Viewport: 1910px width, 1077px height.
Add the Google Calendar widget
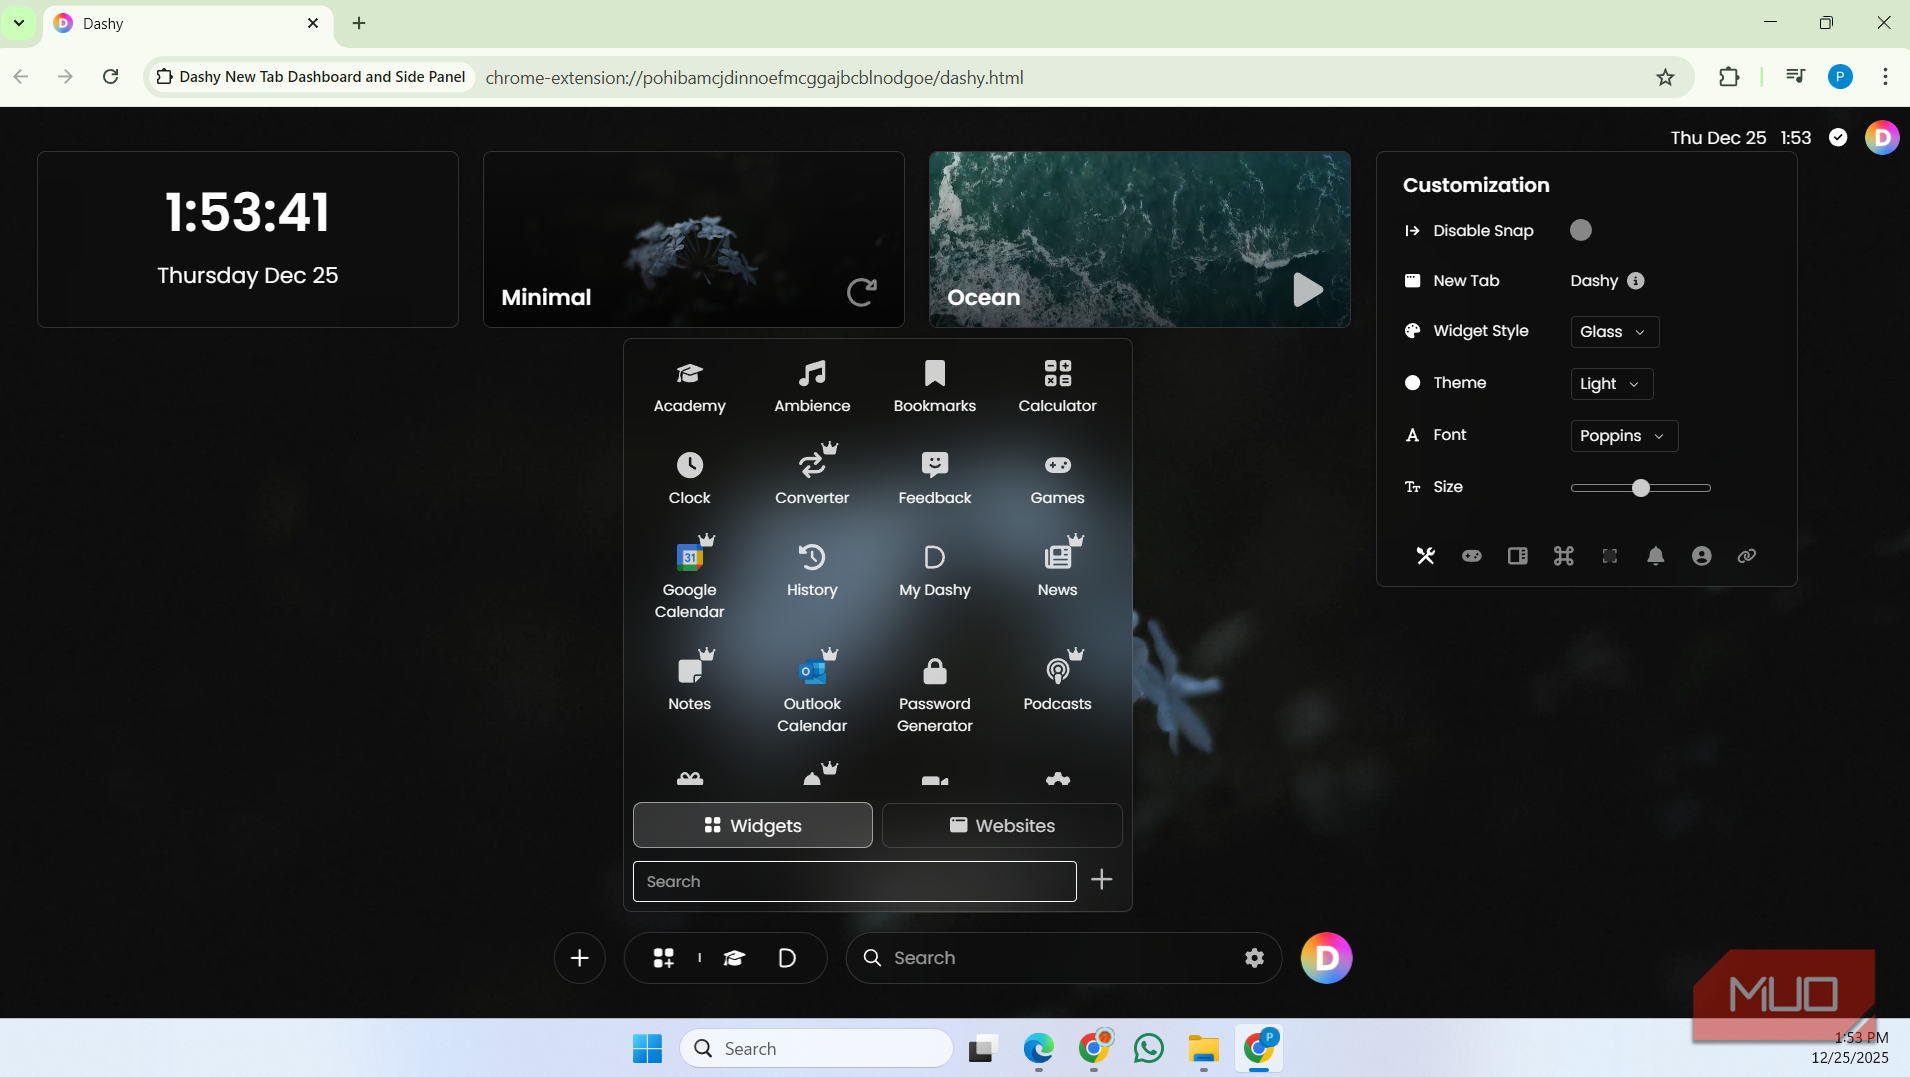[x=689, y=579]
